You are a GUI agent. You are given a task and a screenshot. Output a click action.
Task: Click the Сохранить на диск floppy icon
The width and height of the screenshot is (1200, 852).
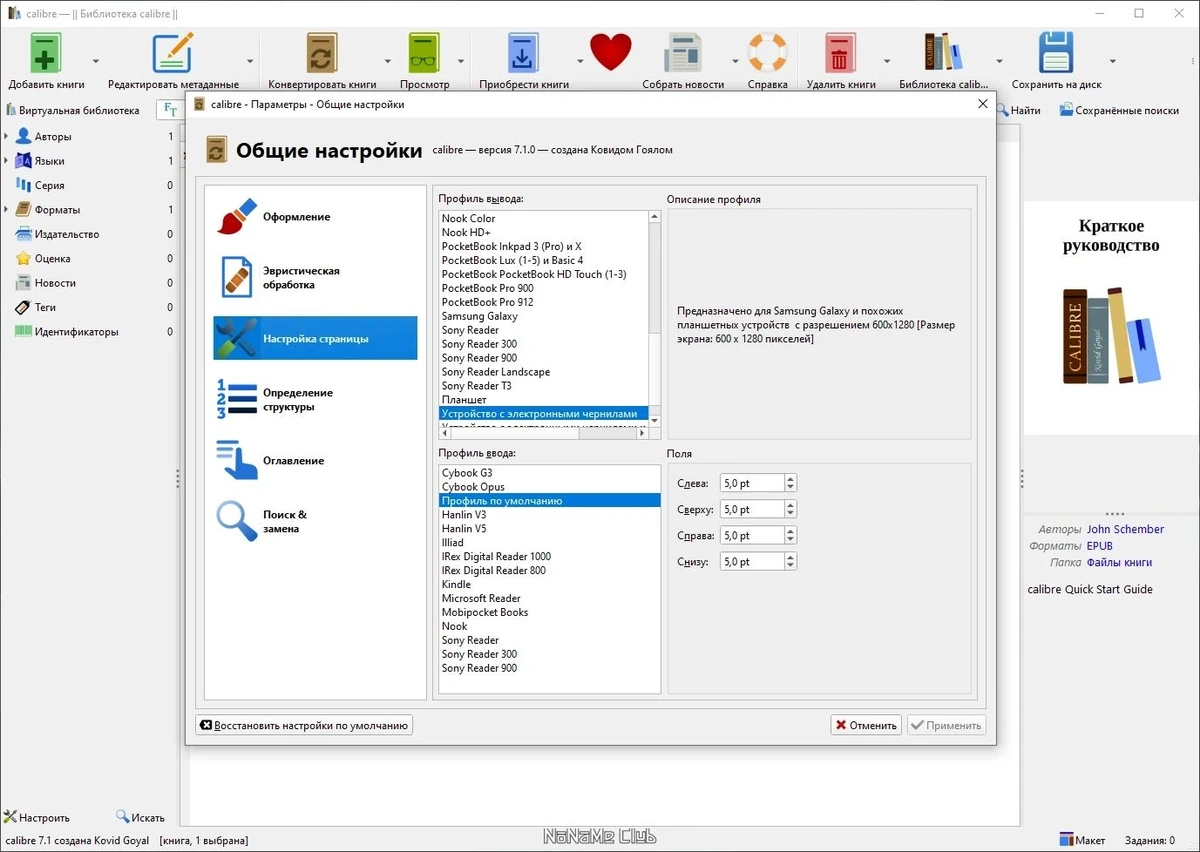tap(1056, 53)
